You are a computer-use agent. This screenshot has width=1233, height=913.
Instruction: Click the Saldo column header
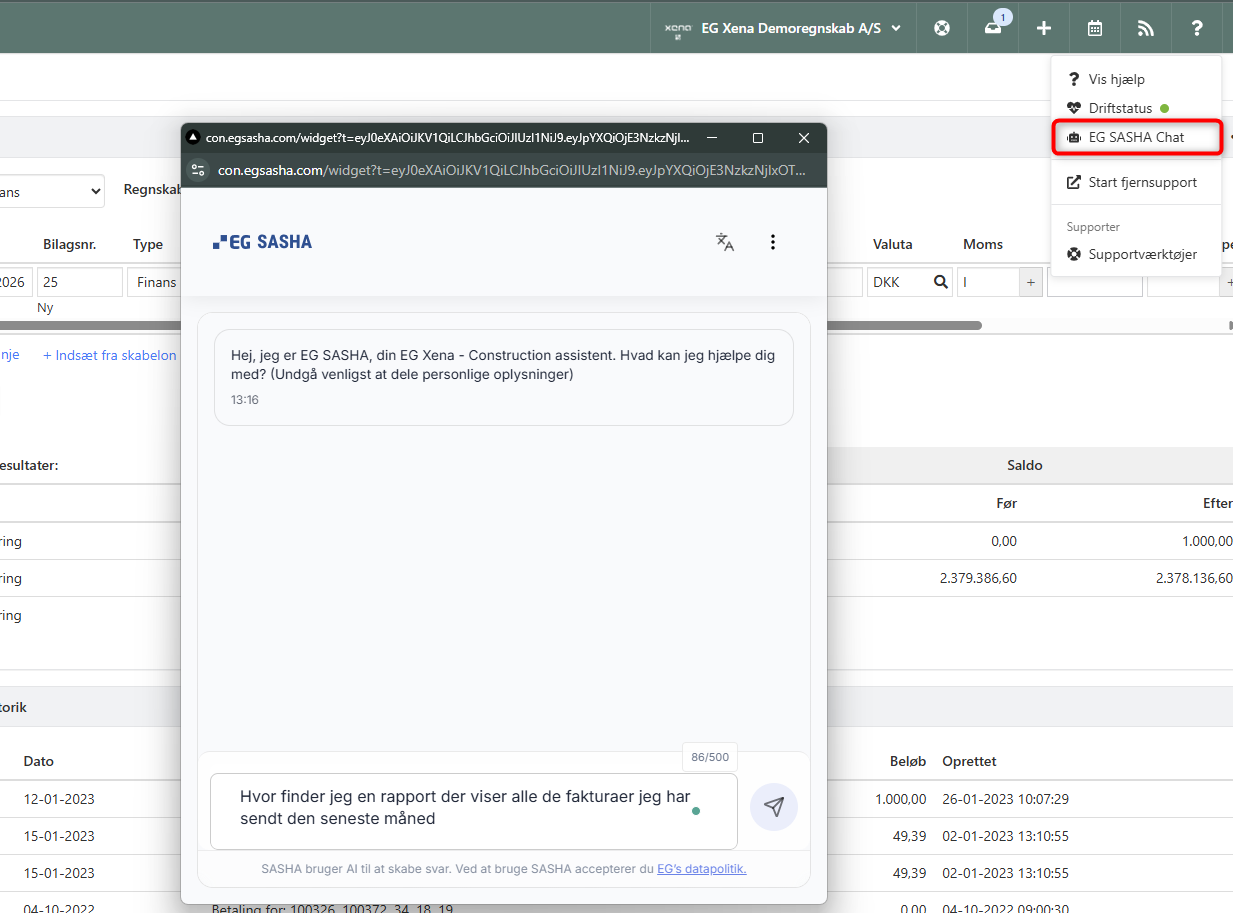pyautogui.click(x=1024, y=465)
